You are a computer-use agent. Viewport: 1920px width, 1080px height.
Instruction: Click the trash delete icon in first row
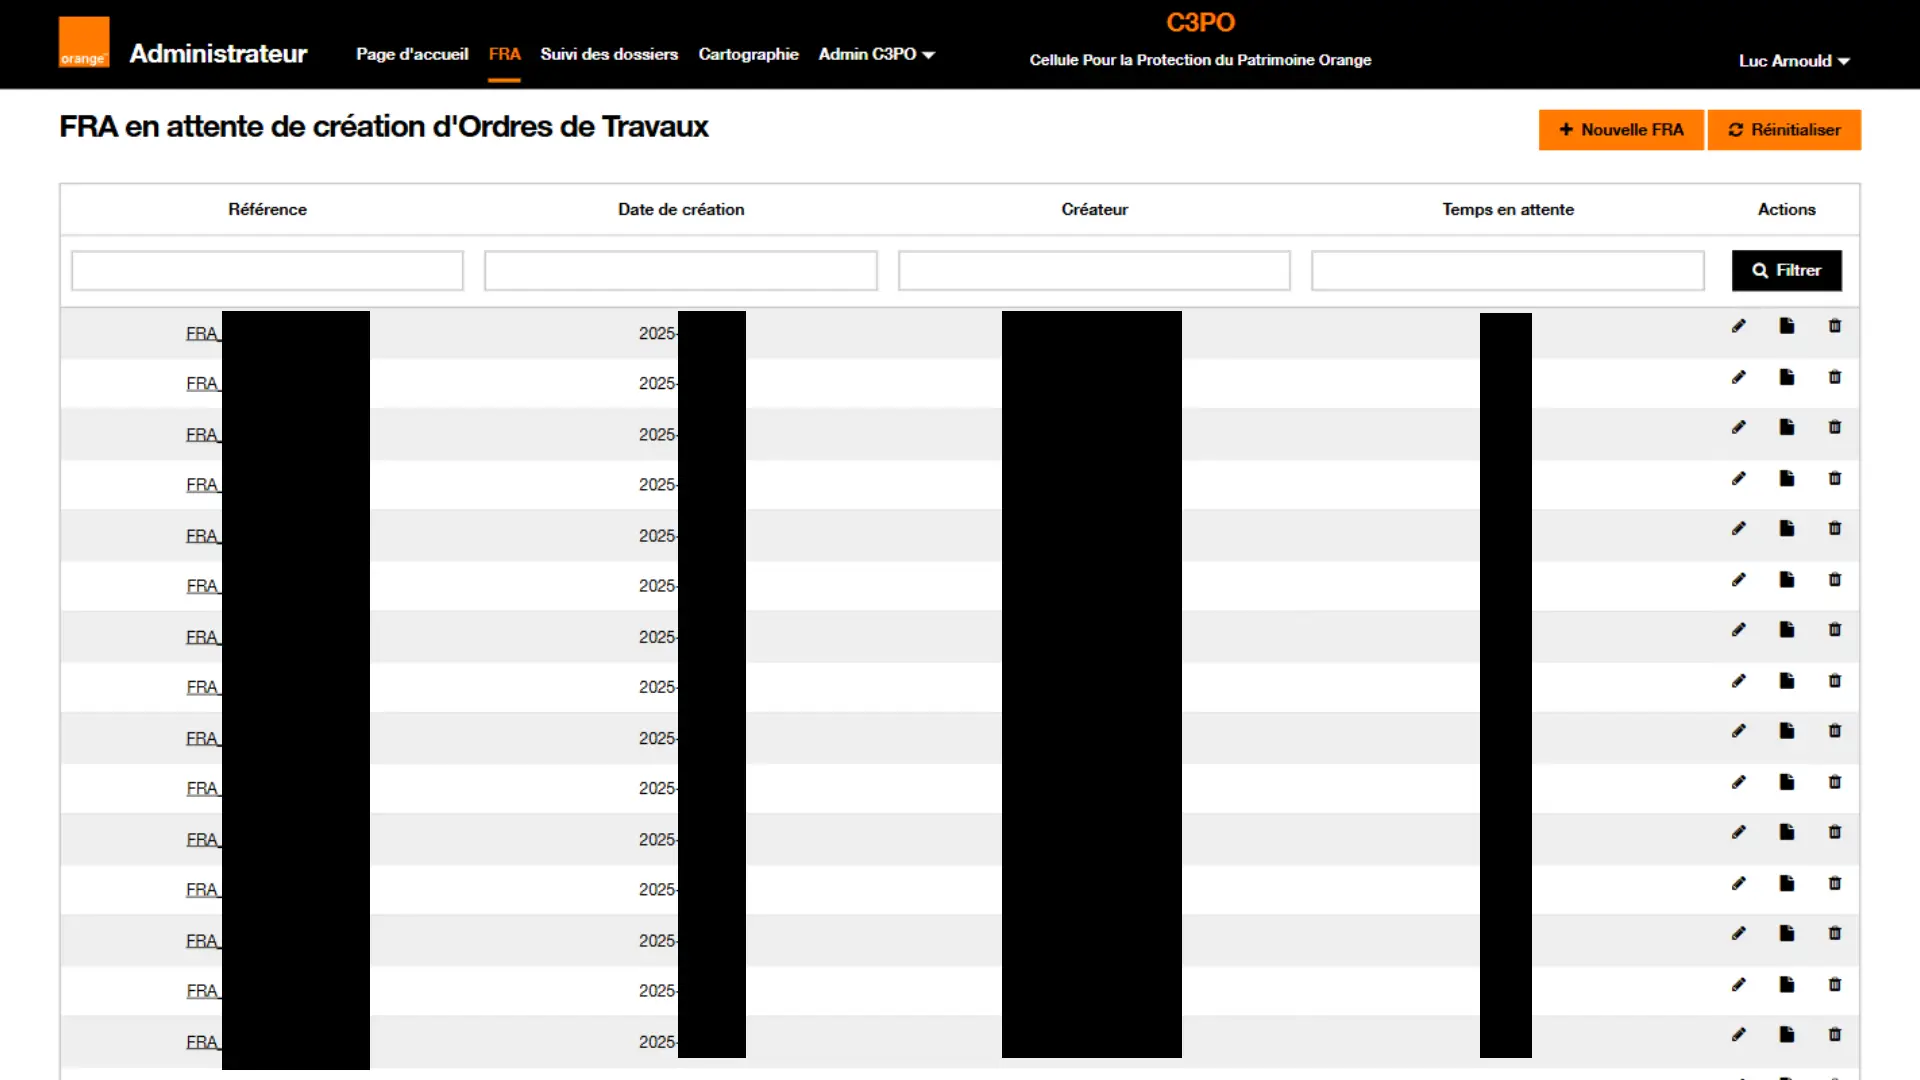(x=1835, y=326)
